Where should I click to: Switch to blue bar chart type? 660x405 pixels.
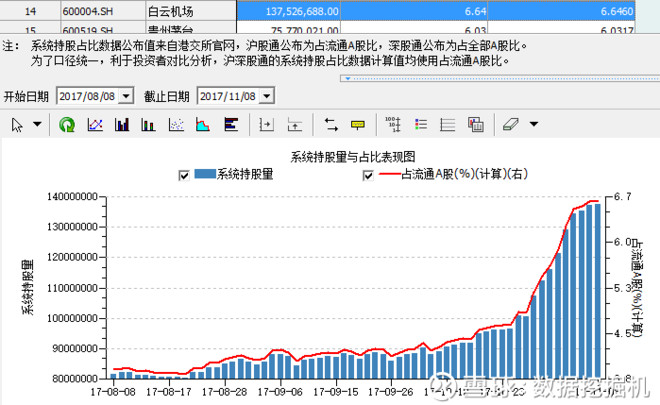click(122, 125)
